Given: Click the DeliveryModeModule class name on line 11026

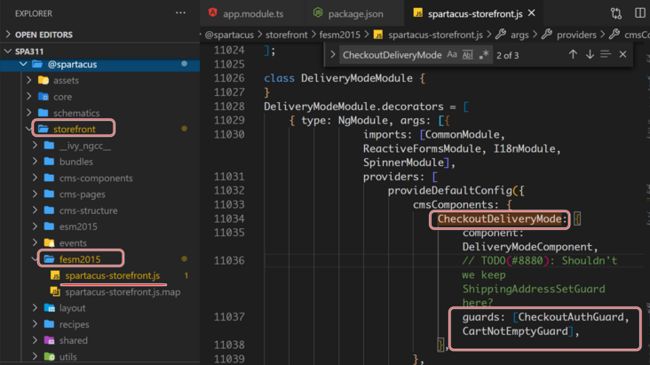Looking at the screenshot, I should pyautogui.click(x=357, y=78).
